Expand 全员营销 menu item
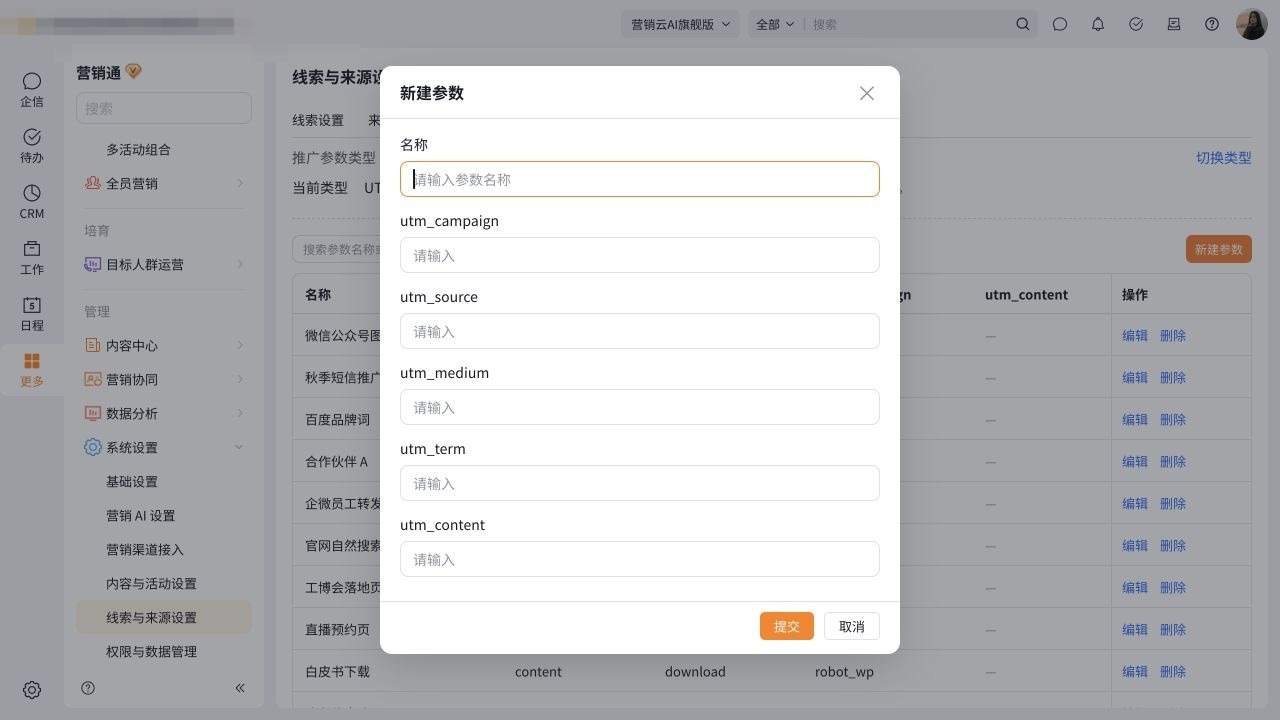1280x720 pixels. 164,183
